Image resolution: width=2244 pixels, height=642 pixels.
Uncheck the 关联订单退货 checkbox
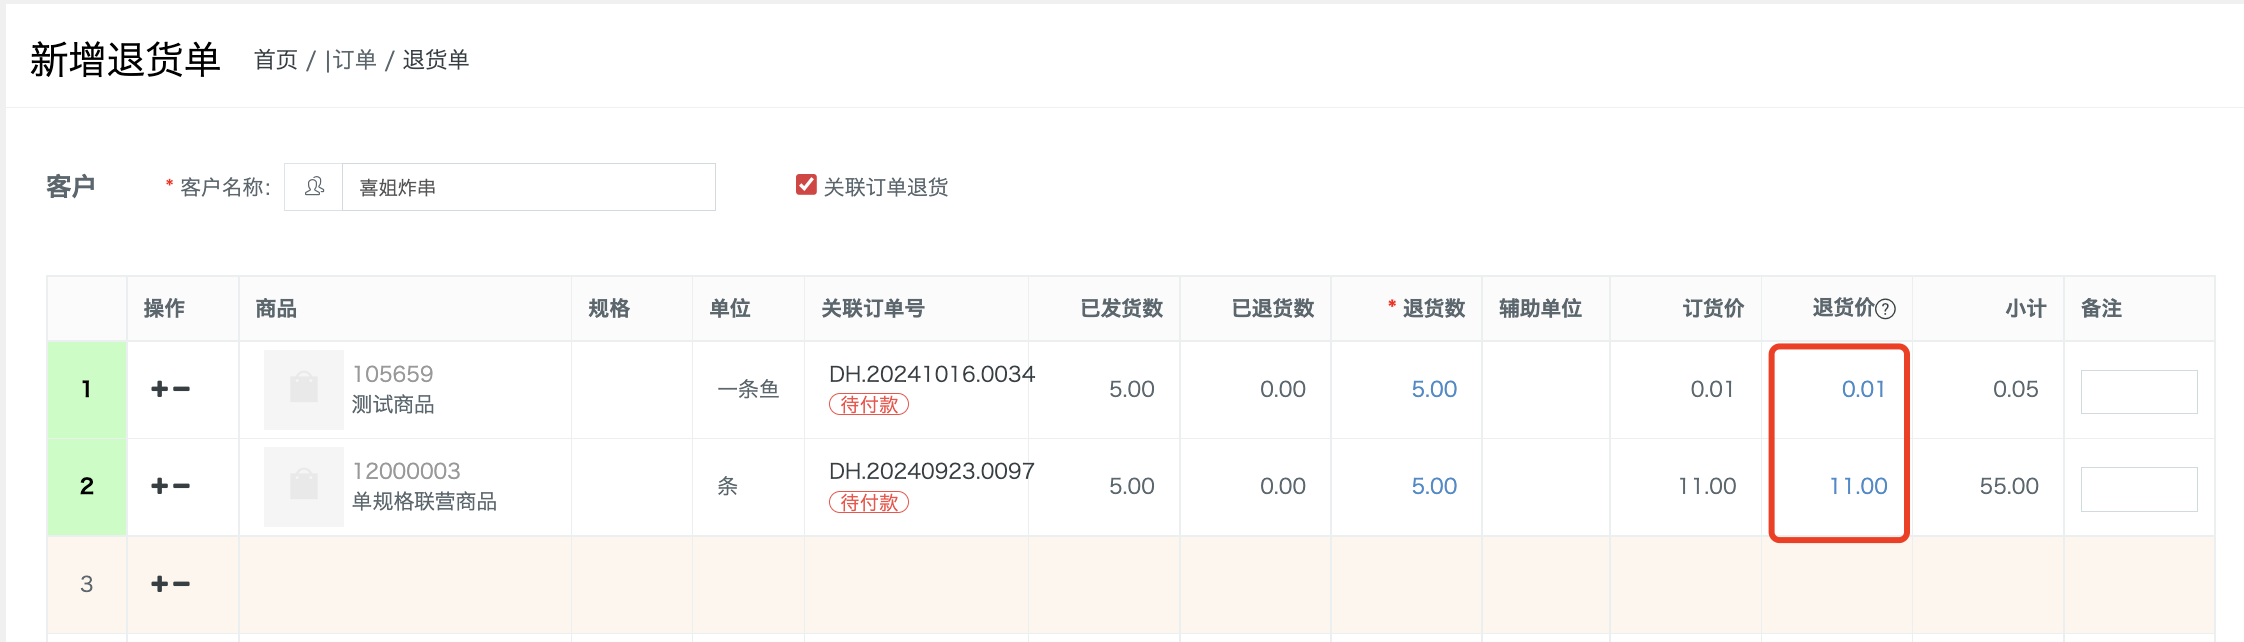click(x=806, y=185)
